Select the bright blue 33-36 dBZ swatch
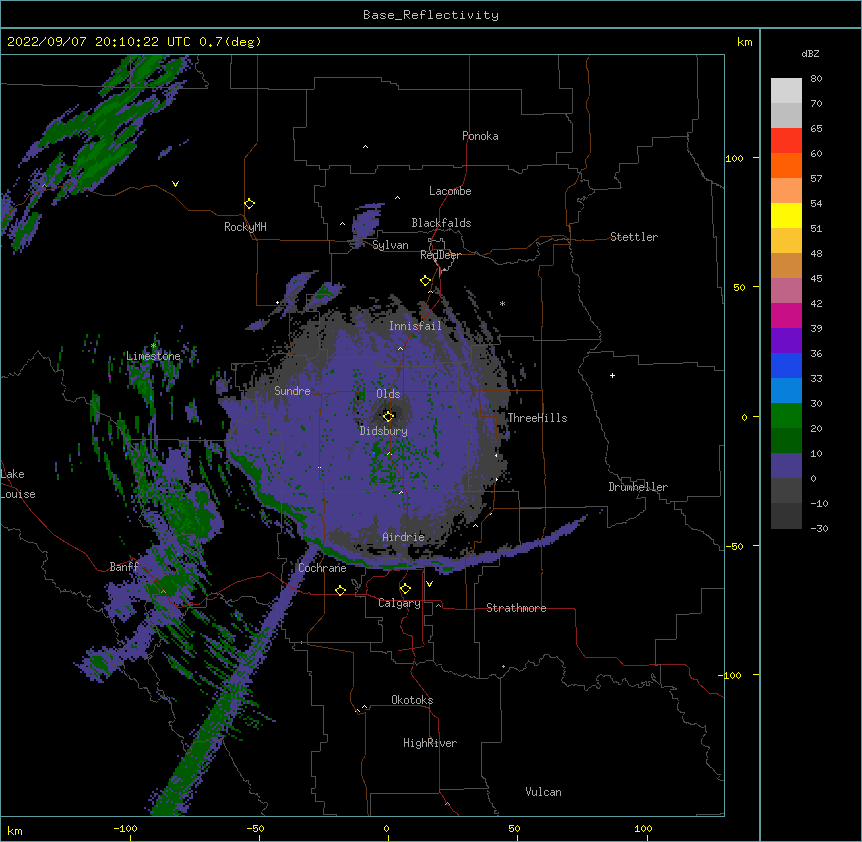Screen dimensions: 862x842 click(786, 365)
